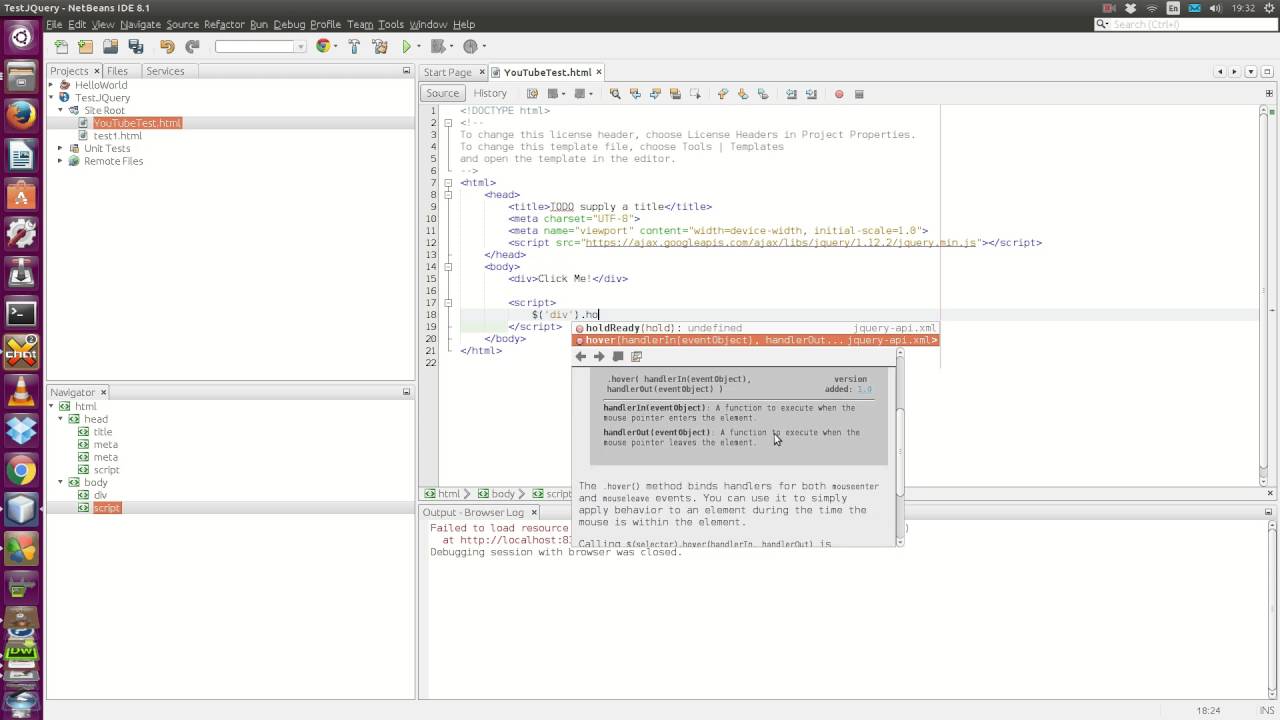Click the Build Project hammer icon
This screenshot has width=1280, height=720.
tap(355, 46)
